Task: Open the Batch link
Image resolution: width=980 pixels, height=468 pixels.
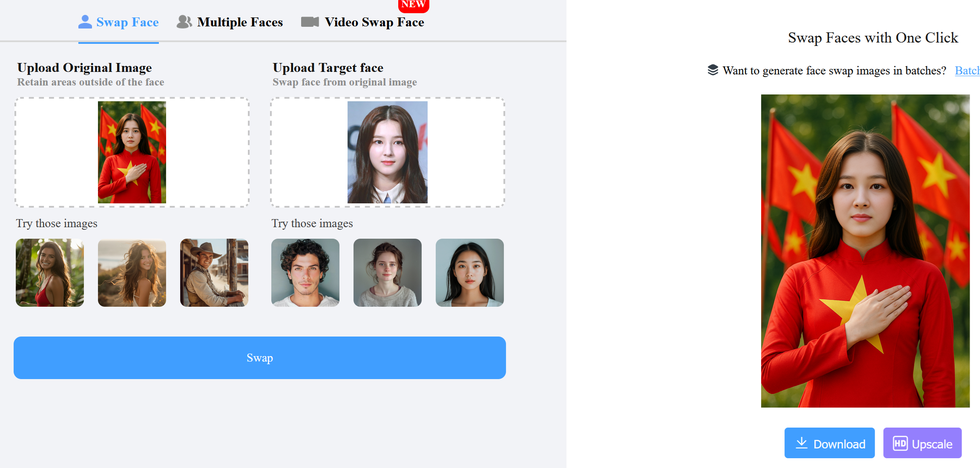Action: pyautogui.click(x=966, y=70)
